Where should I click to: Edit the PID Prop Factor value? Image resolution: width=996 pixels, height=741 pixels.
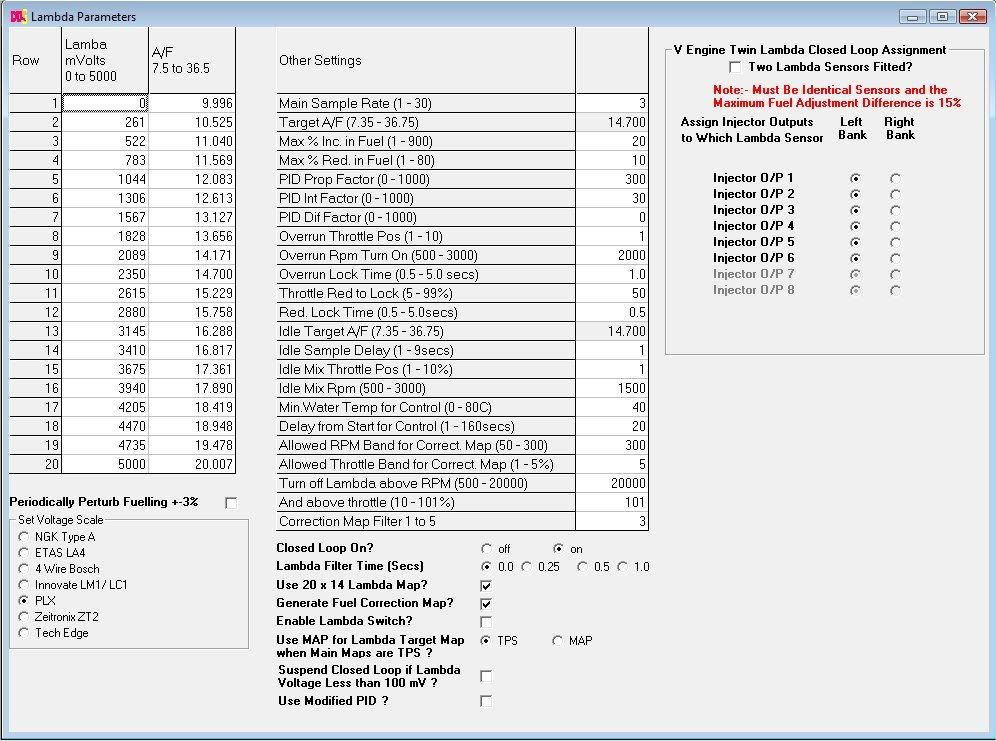[612, 179]
